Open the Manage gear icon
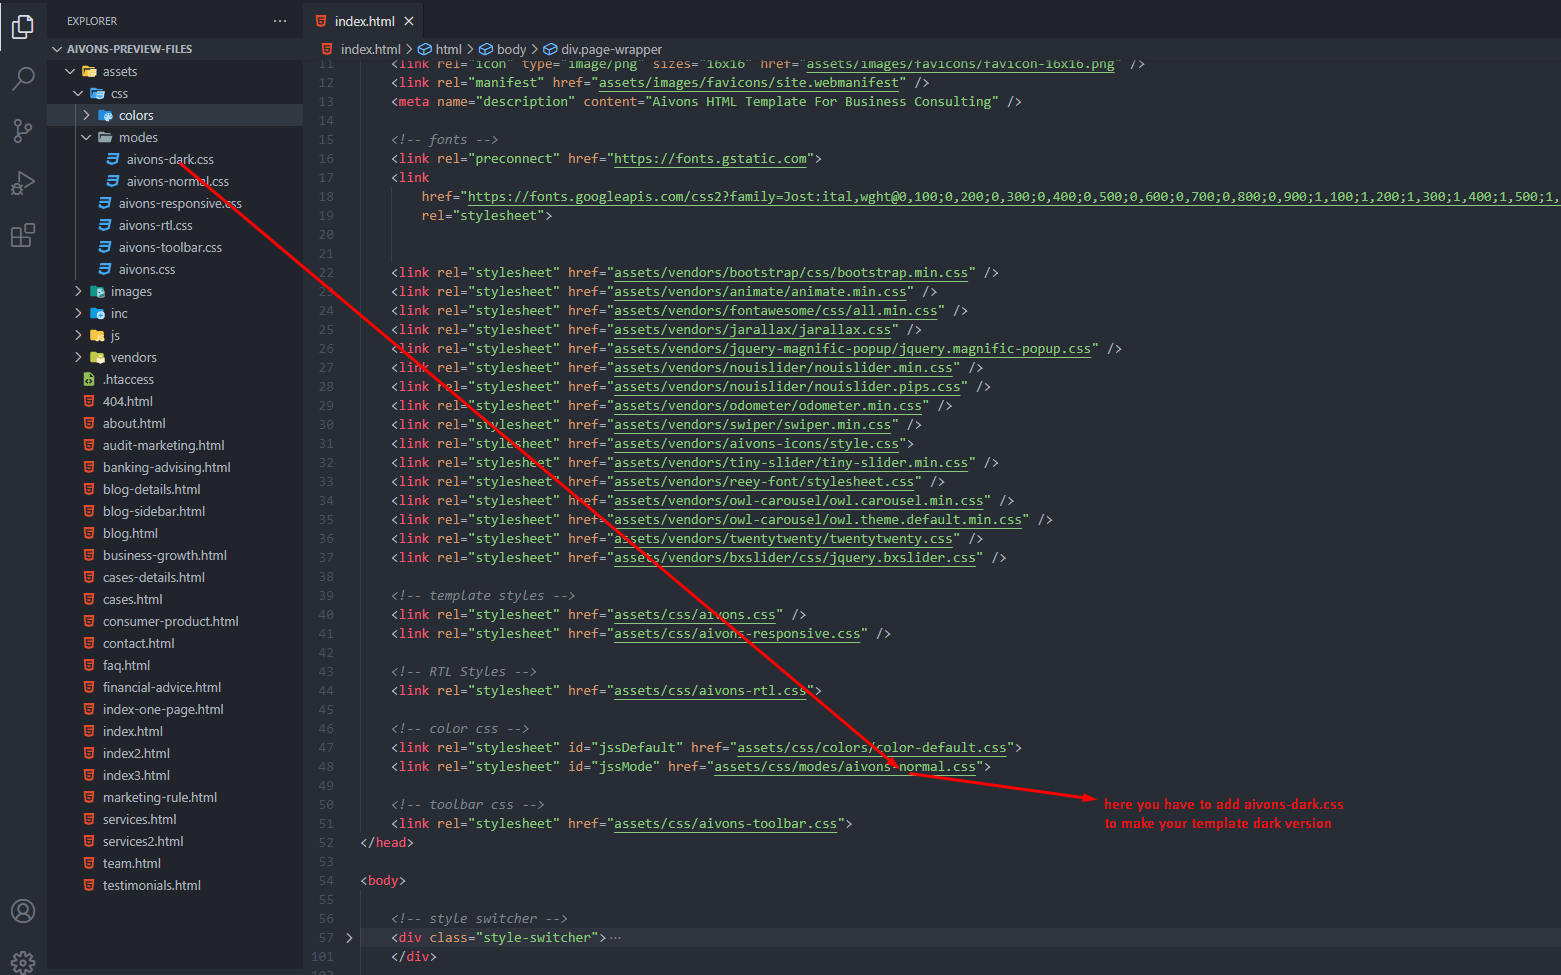This screenshot has height=975, width=1561. click(x=22, y=961)
